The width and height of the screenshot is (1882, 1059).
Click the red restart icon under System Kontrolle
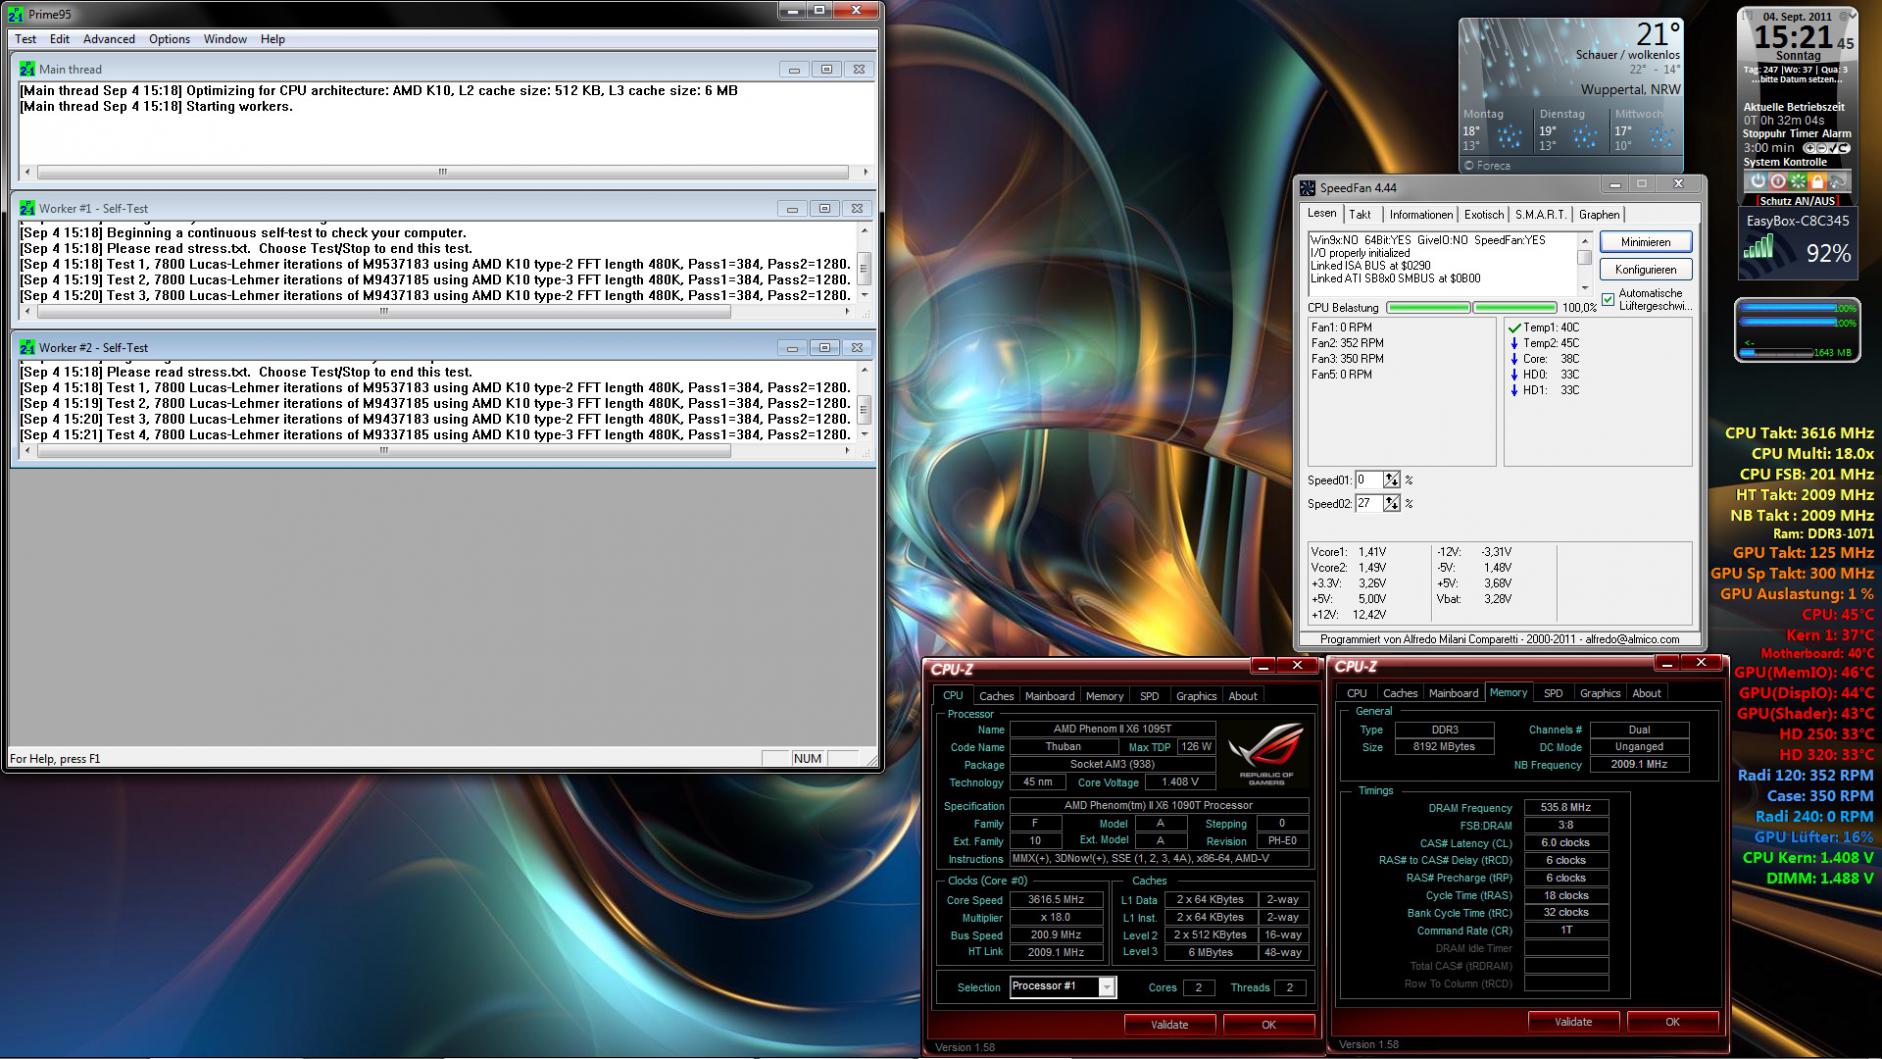pyautogui.click(x=1777, y=181)
